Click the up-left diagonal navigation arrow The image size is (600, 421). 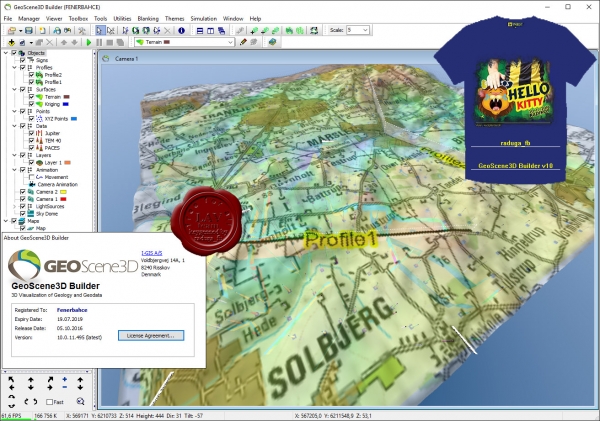pos(11,379)
